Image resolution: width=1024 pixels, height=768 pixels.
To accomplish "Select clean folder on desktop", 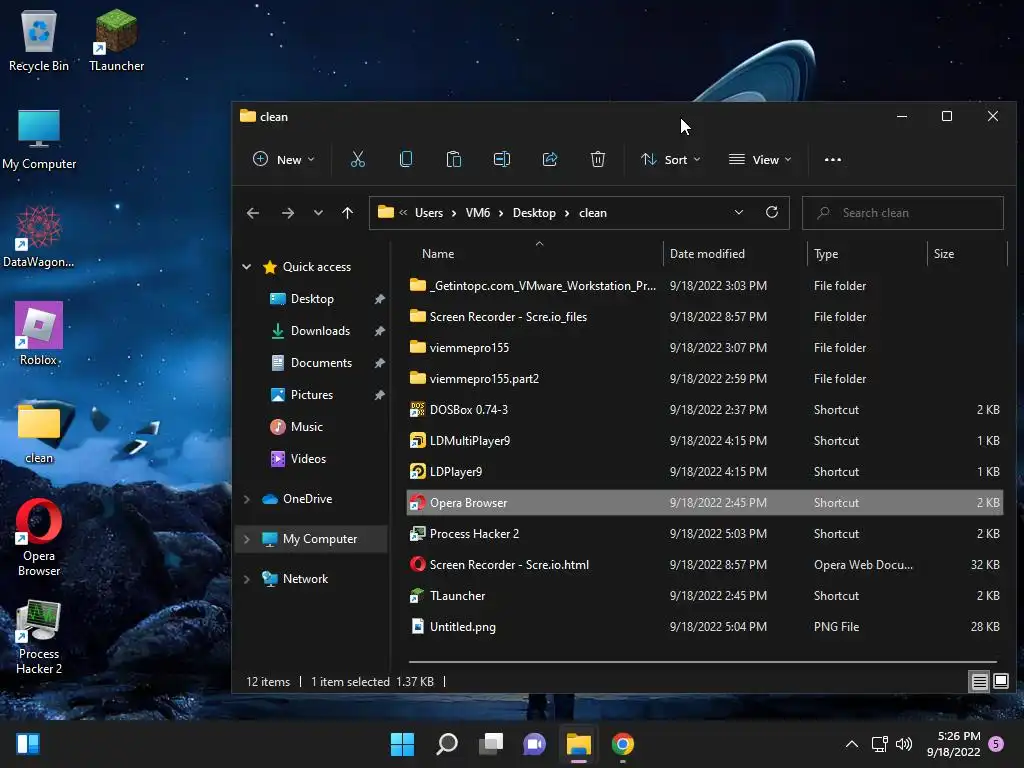I will point(39,434).
